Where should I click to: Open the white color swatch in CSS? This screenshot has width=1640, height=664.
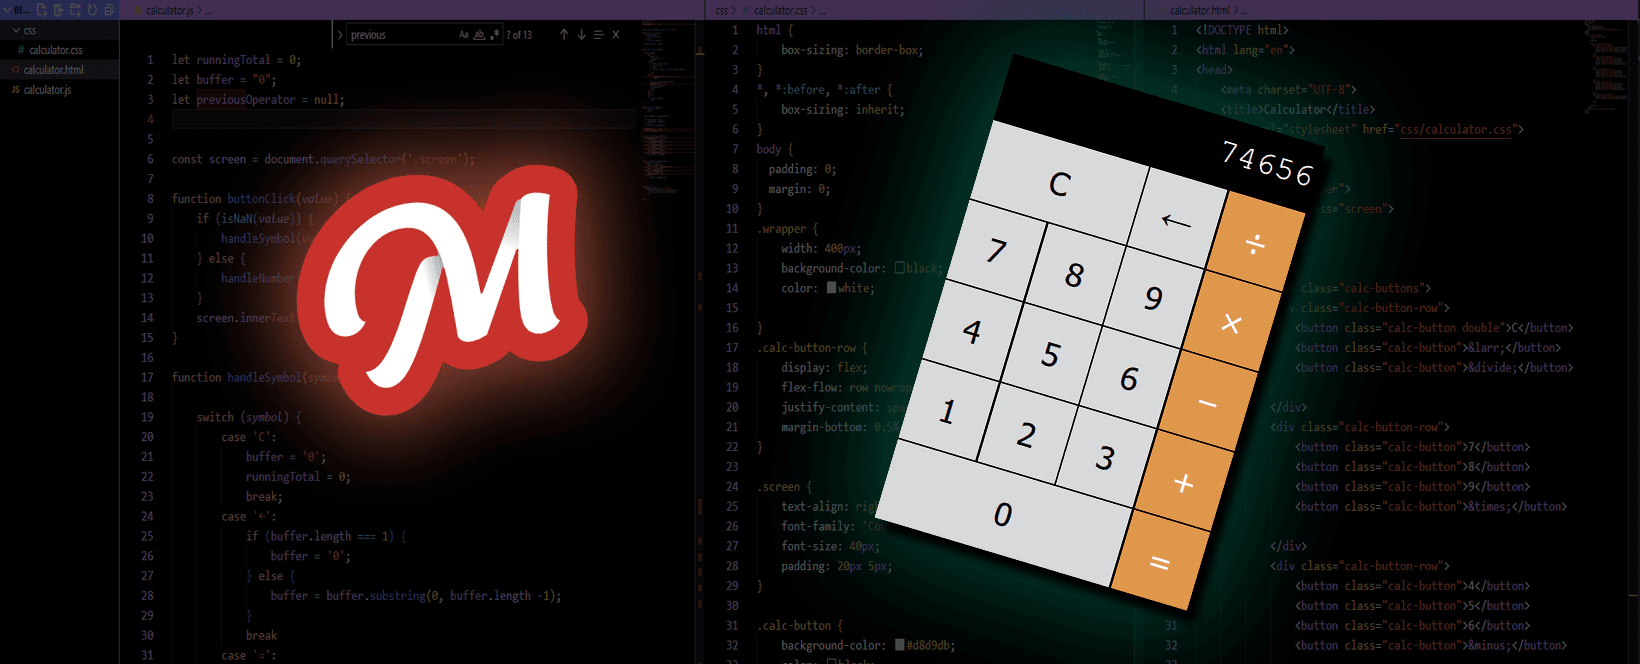pyautogui.click(x=831, y=288)
